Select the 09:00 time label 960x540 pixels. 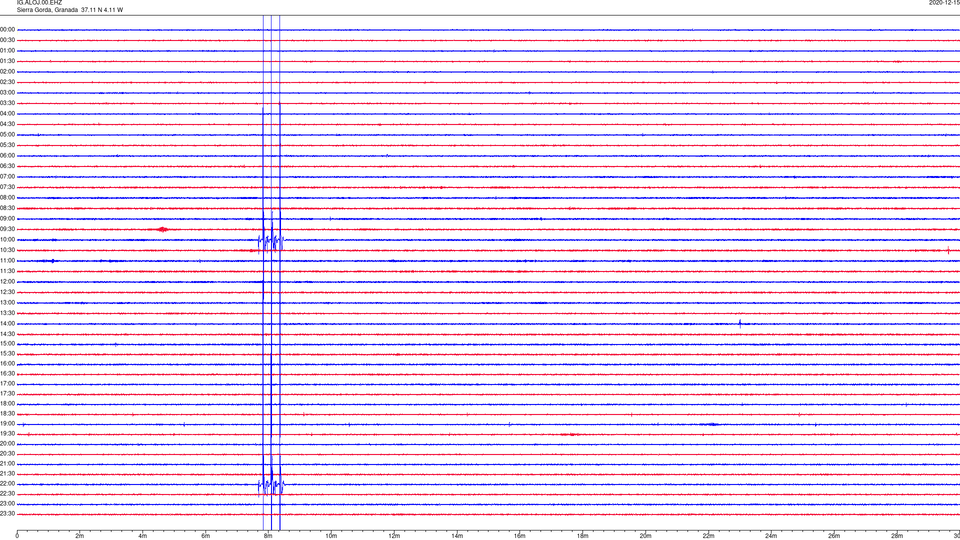[x=7, y=219]
